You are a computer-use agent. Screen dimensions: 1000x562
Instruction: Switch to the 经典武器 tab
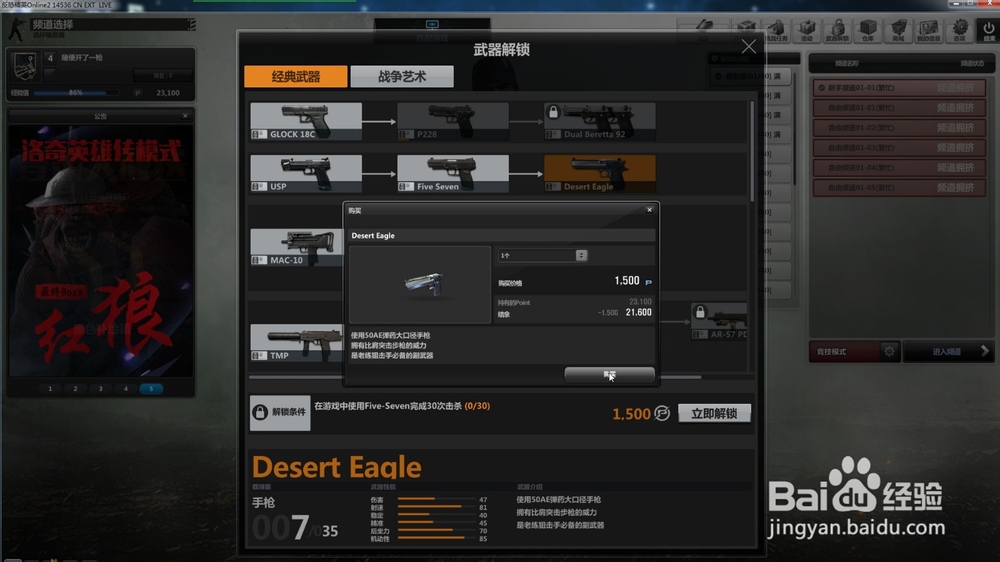point(296,77)
